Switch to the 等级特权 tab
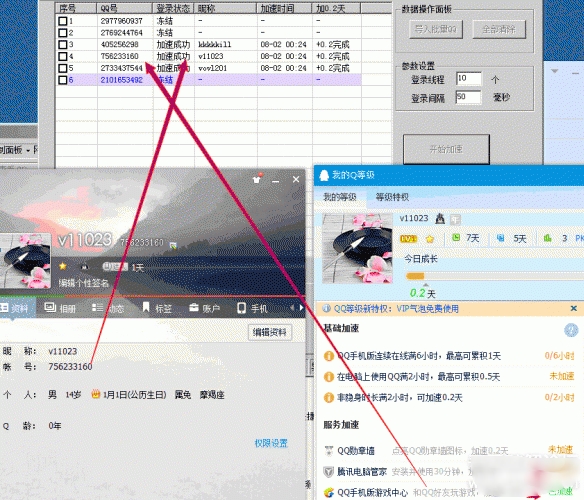Image resolution: width=584 pixels, height=500 pixels. click(x=392, y=197)
